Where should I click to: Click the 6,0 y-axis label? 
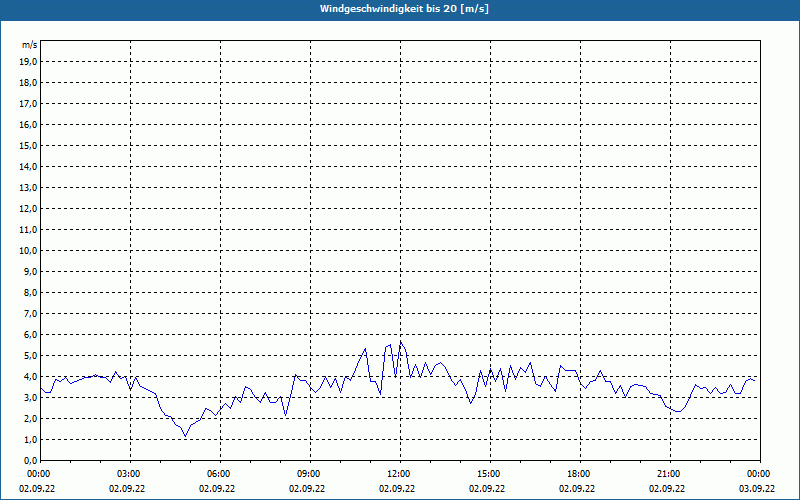(31, 335)
